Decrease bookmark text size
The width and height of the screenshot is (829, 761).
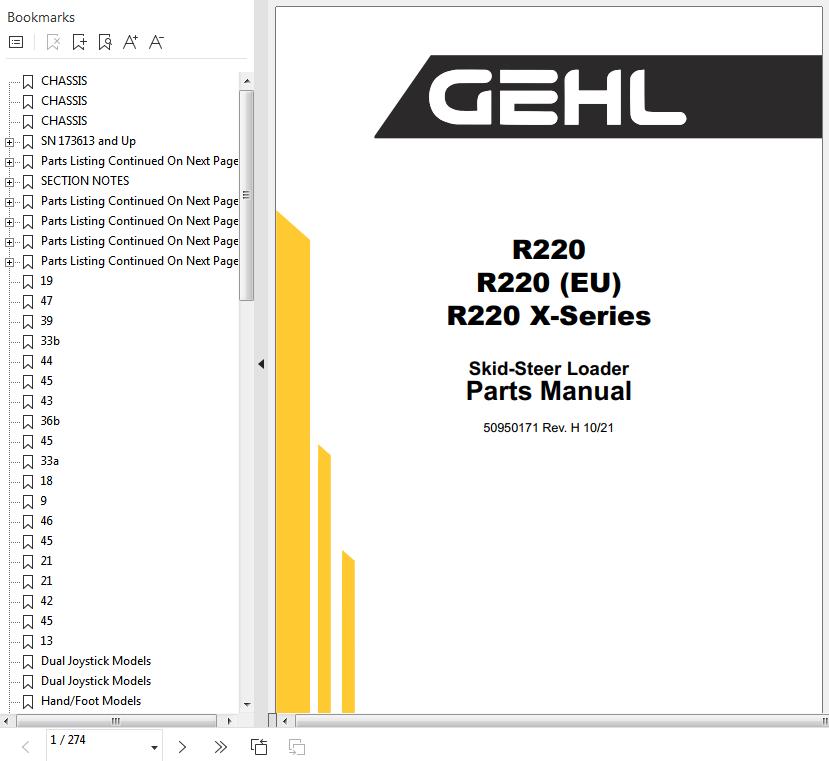coord(156,42)
